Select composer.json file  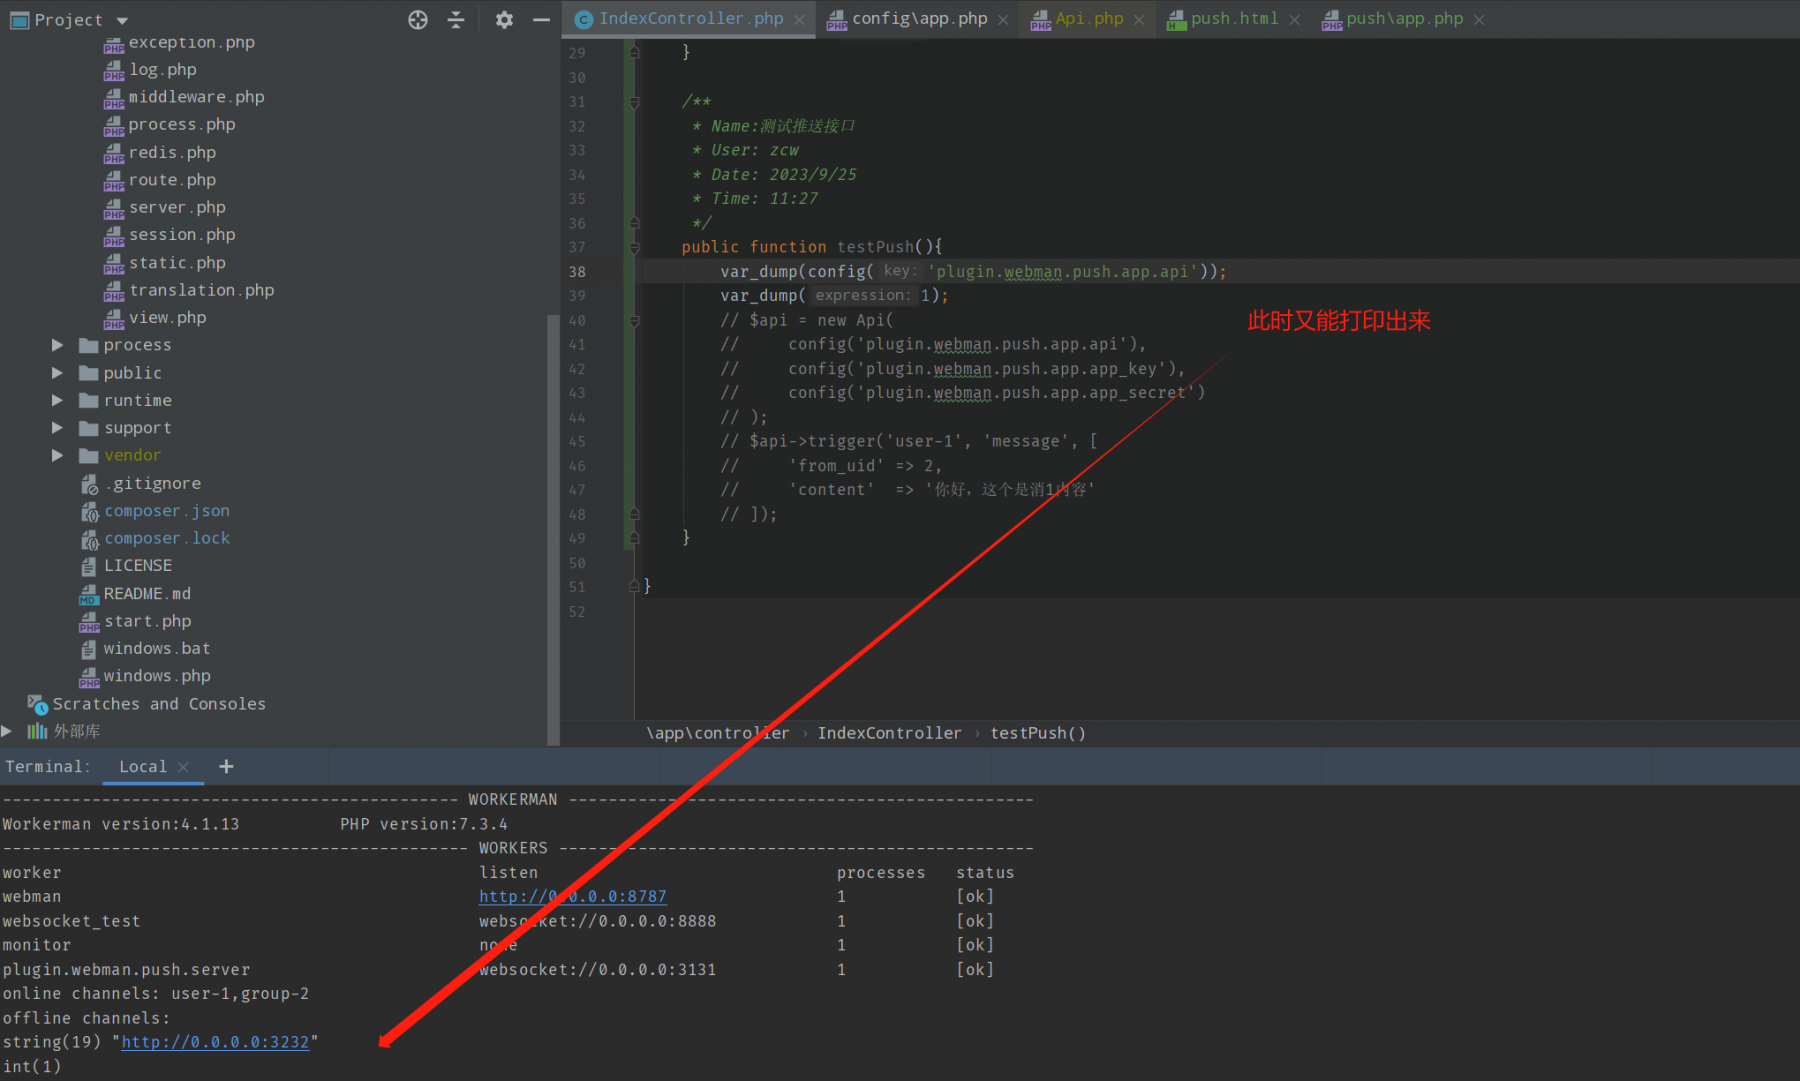[167, 511]
